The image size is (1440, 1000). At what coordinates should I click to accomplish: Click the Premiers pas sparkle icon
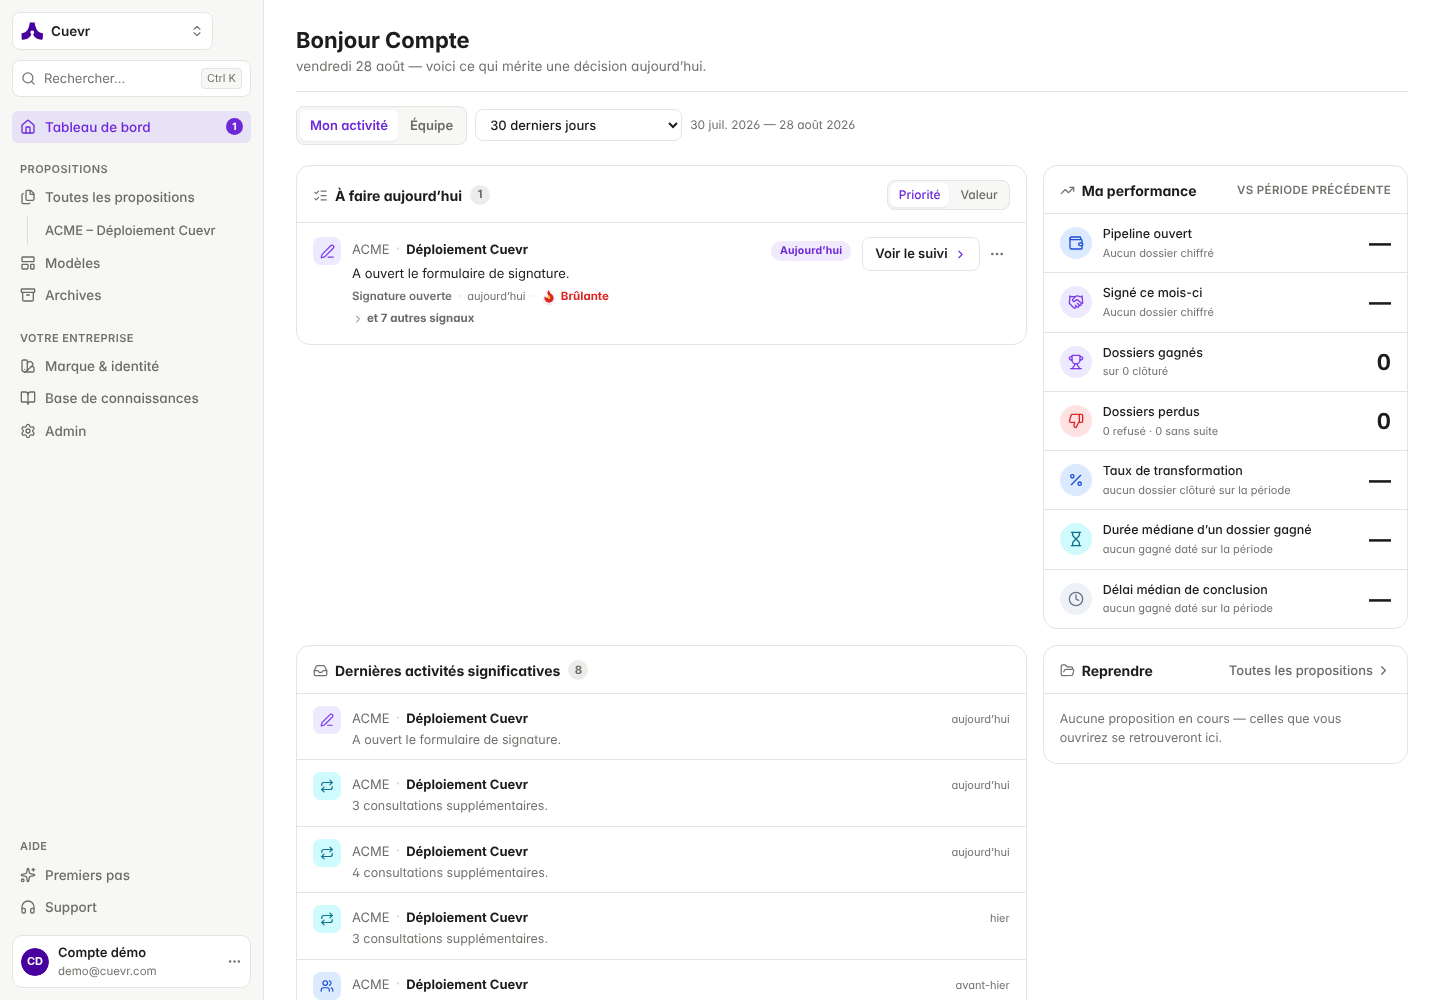28,875
